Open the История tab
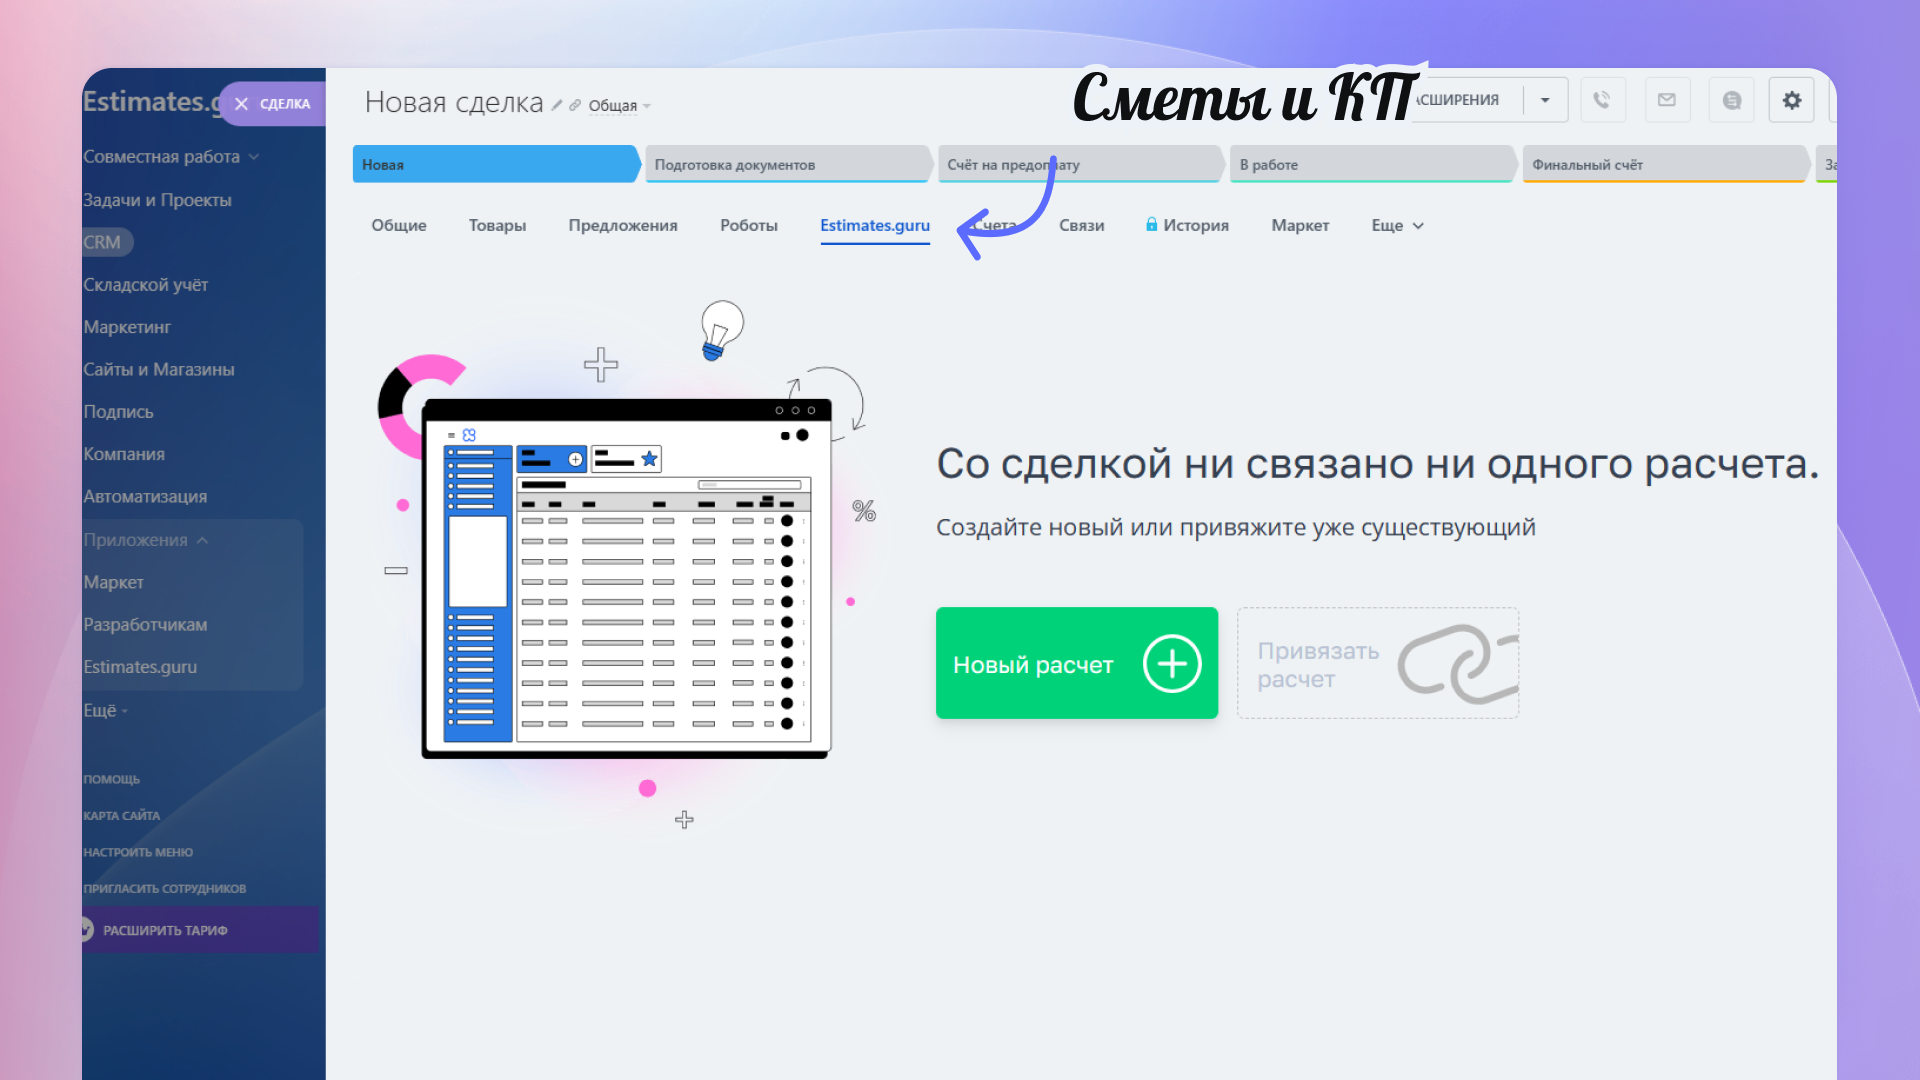This screenshot has width=1920, height=1080. (1195, 226)
